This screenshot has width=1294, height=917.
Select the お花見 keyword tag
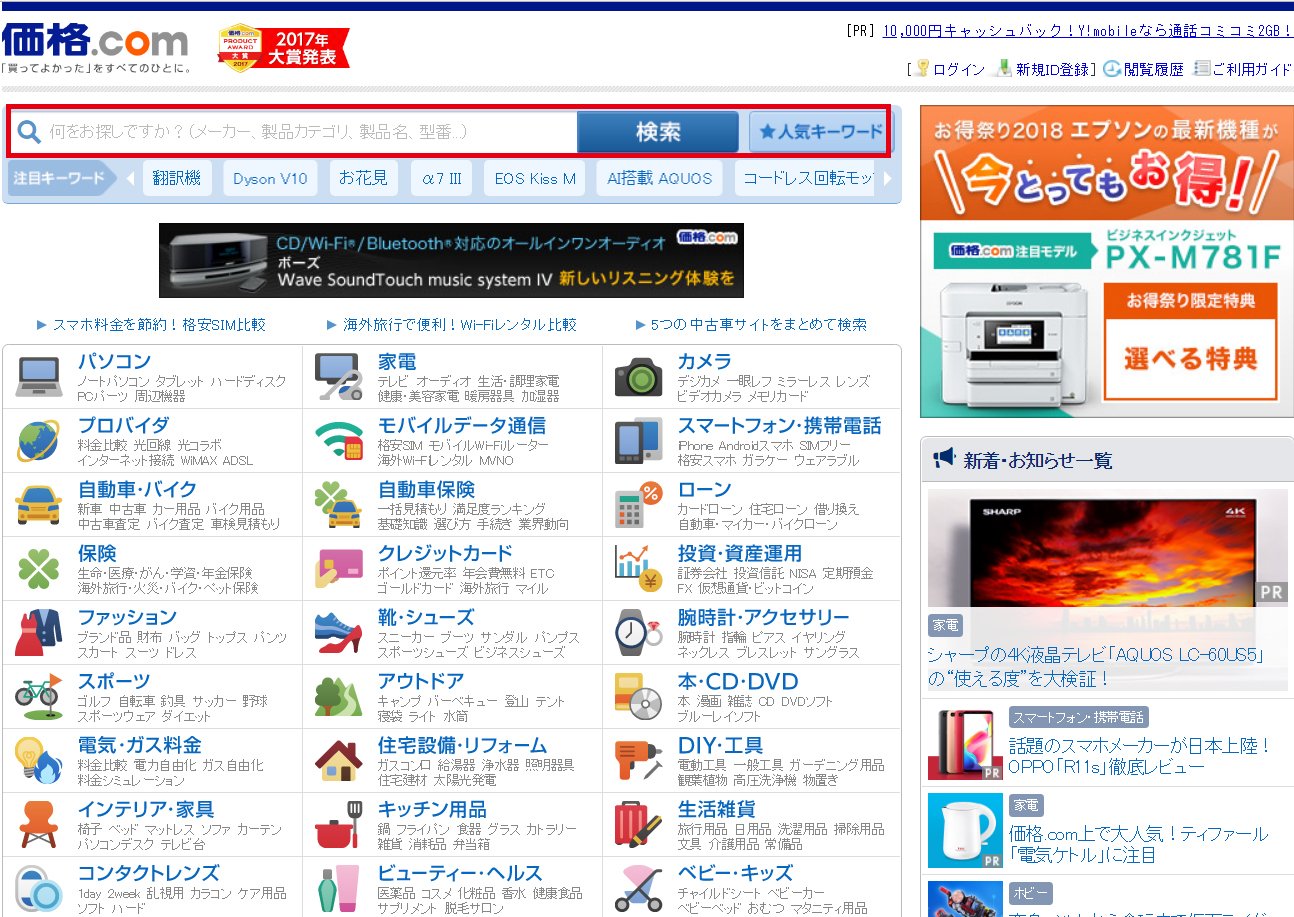(x=363, y=178)
